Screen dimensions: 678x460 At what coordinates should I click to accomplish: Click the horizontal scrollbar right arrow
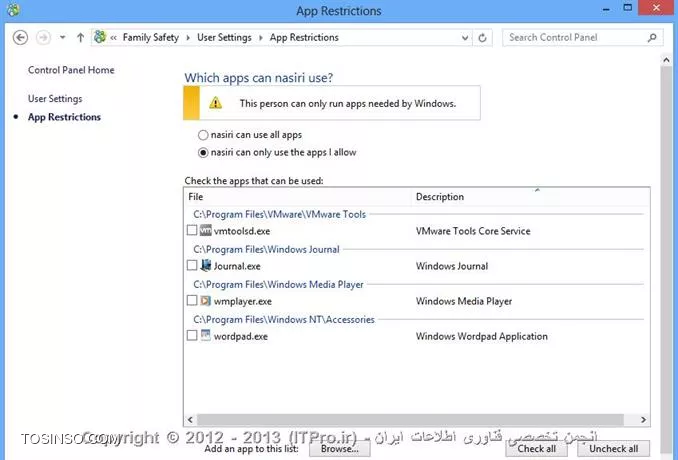pyautogui.click(x=643, y=419)
